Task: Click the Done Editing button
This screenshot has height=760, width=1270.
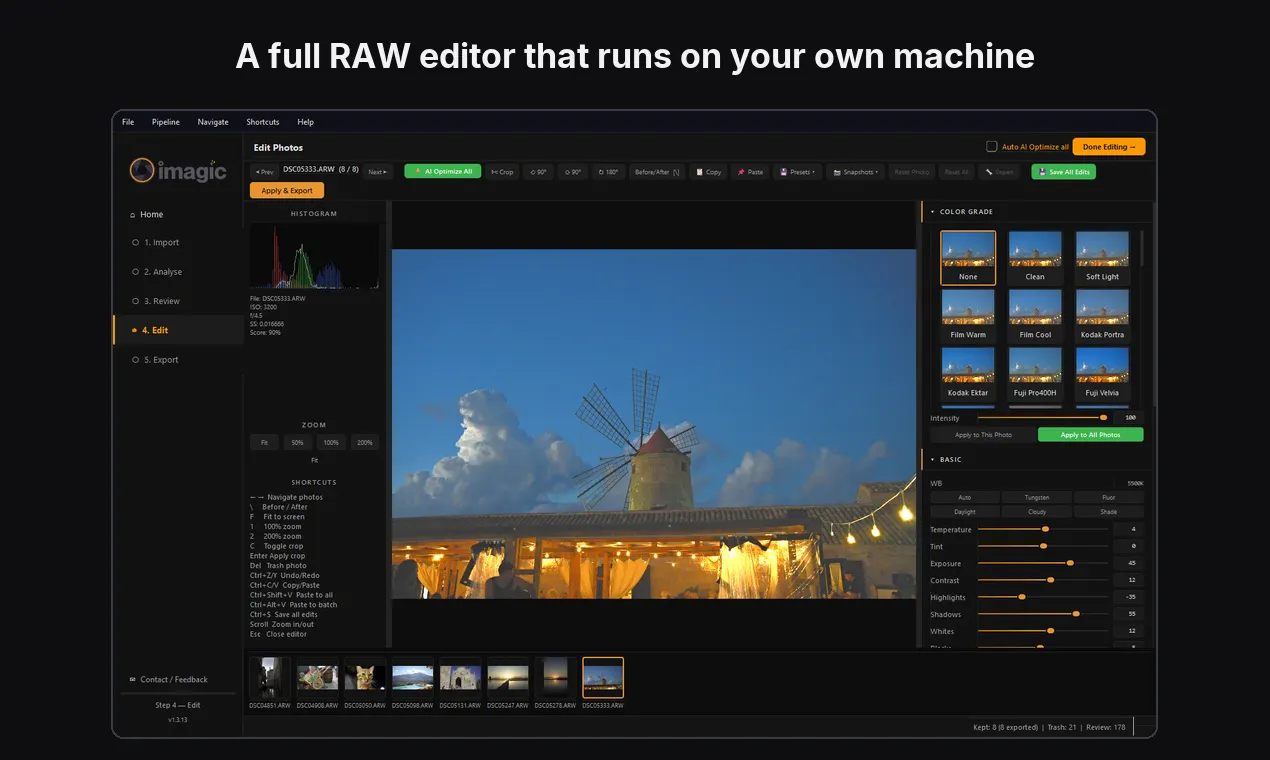Action: [x=1109, y=147]
